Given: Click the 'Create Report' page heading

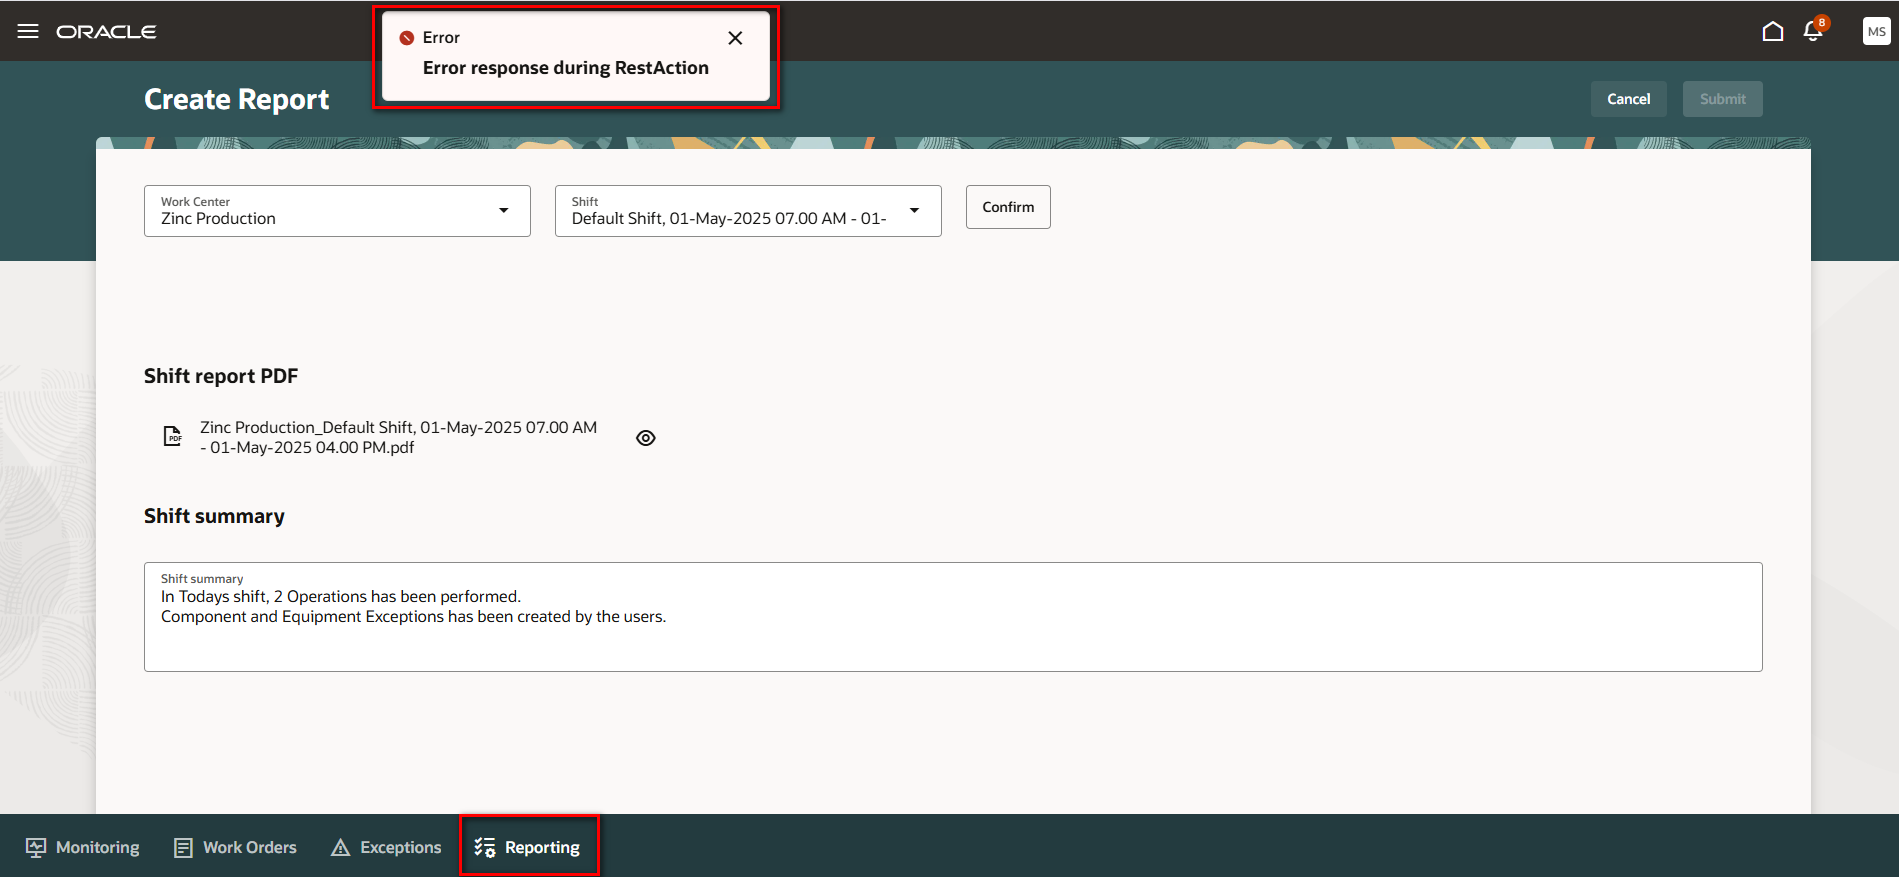Looking at the screenshot, I should [x=237, y=99].
